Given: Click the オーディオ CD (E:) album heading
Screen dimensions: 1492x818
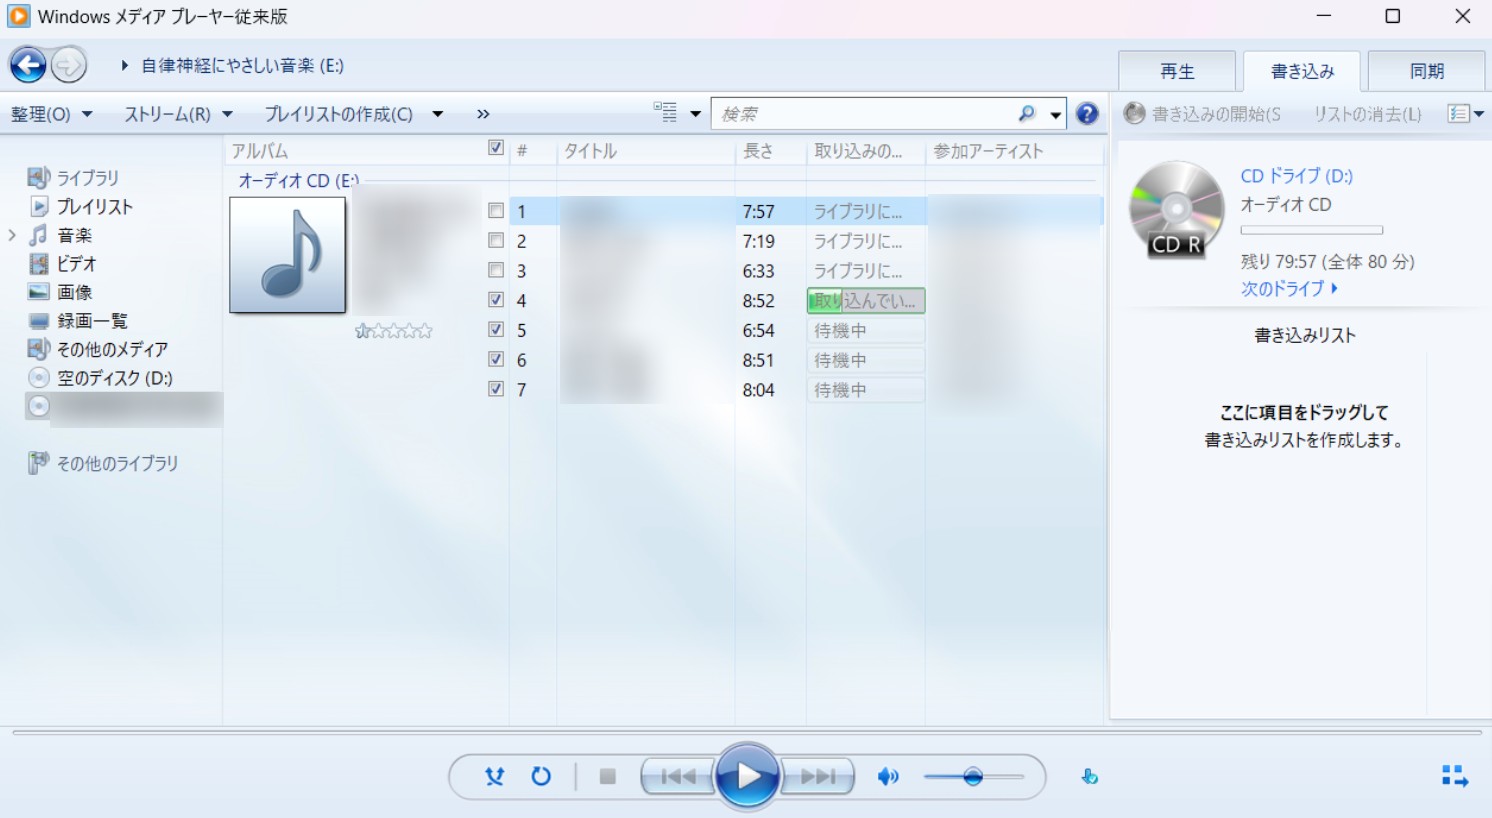Looking at the screenshot, I should click(298, 181).
